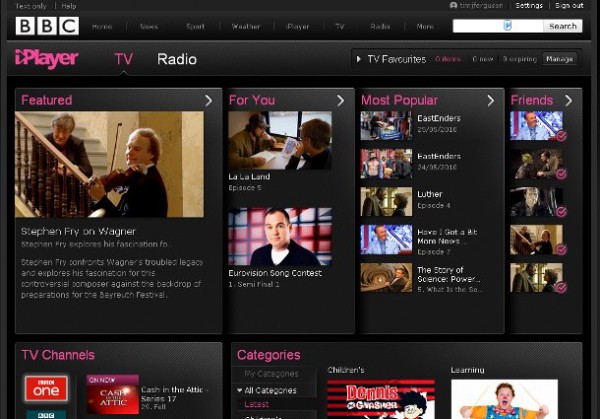Click the La La Land title text

pos(249,176)
